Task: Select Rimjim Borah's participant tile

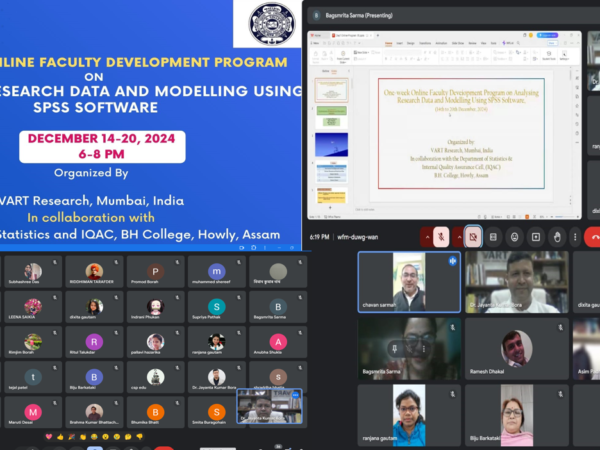Action: (33, 342)
